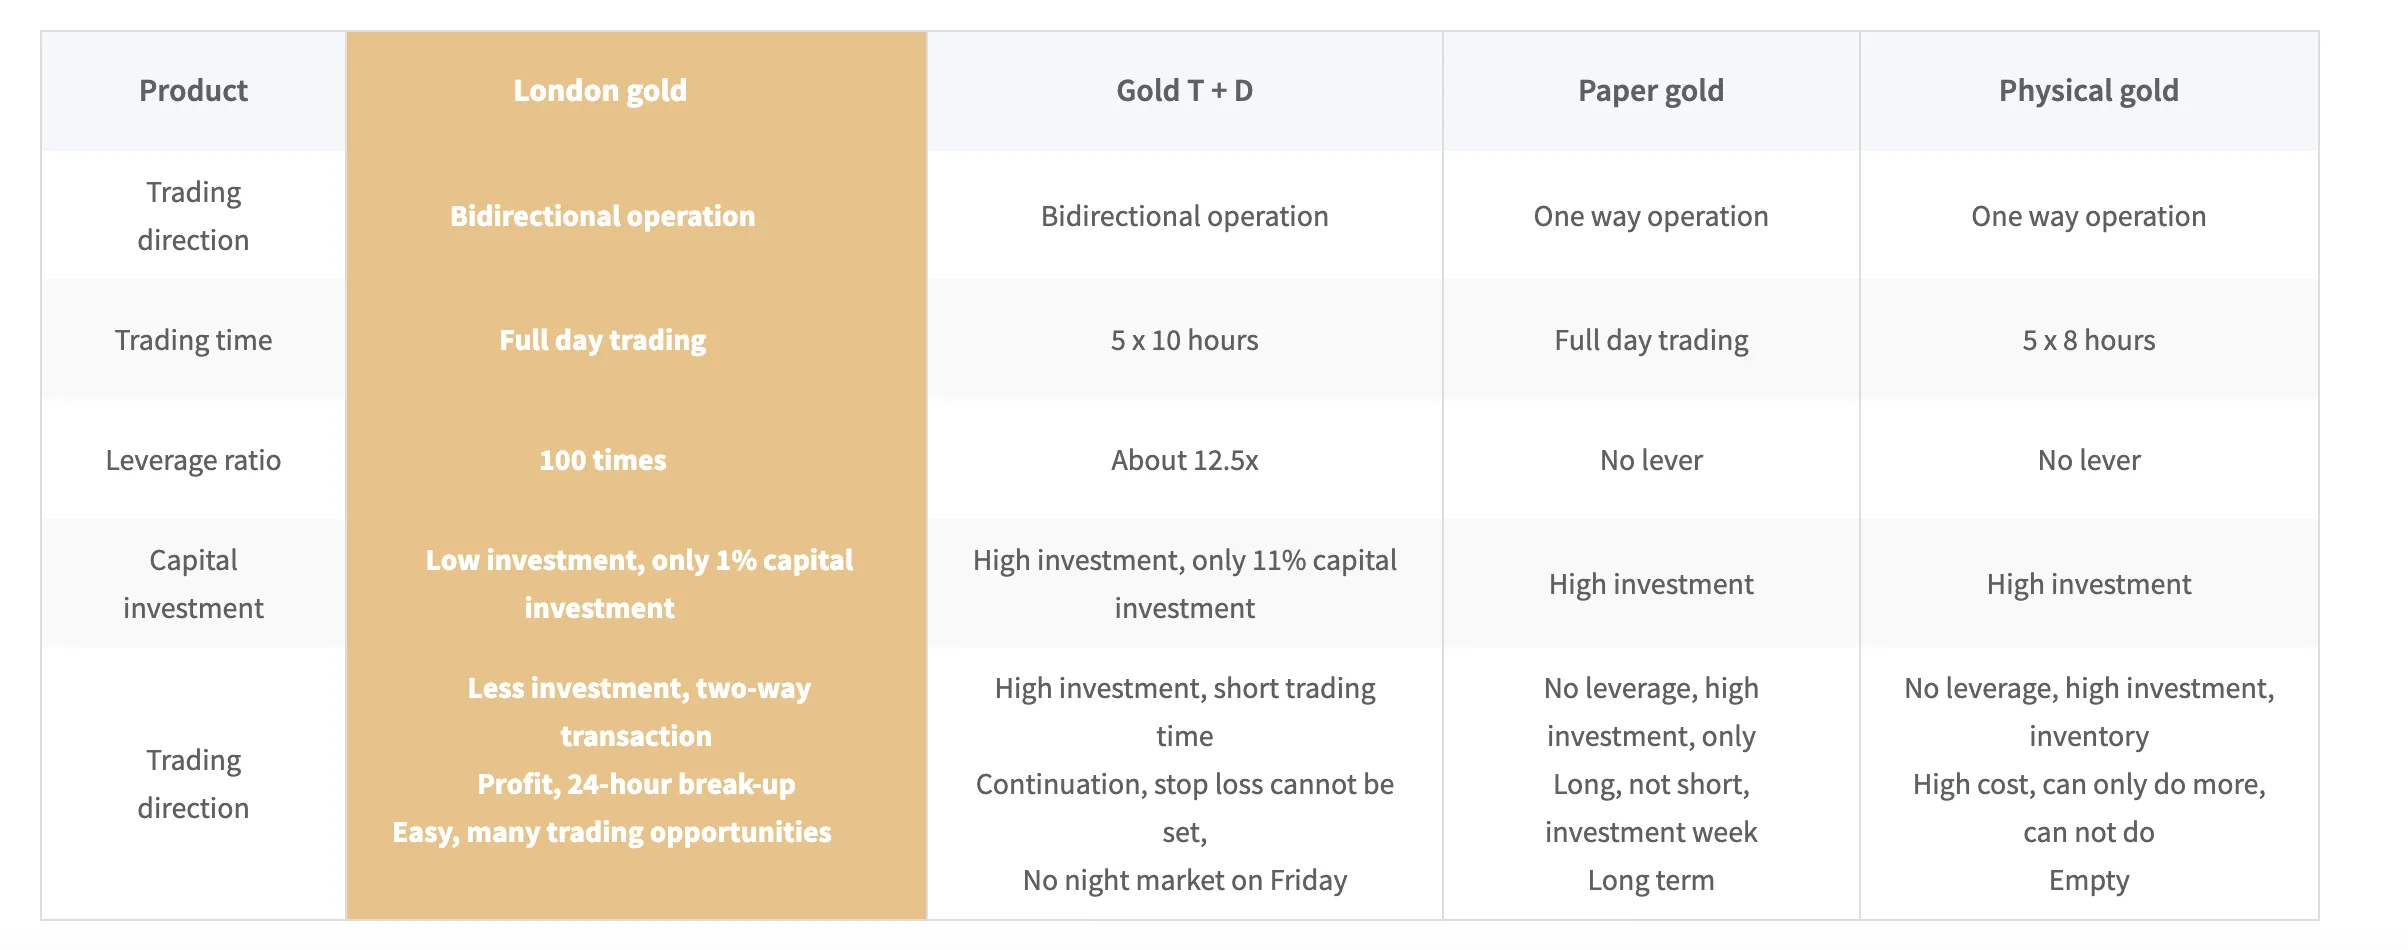Select the 100 times leverage cell

point(636,460)
